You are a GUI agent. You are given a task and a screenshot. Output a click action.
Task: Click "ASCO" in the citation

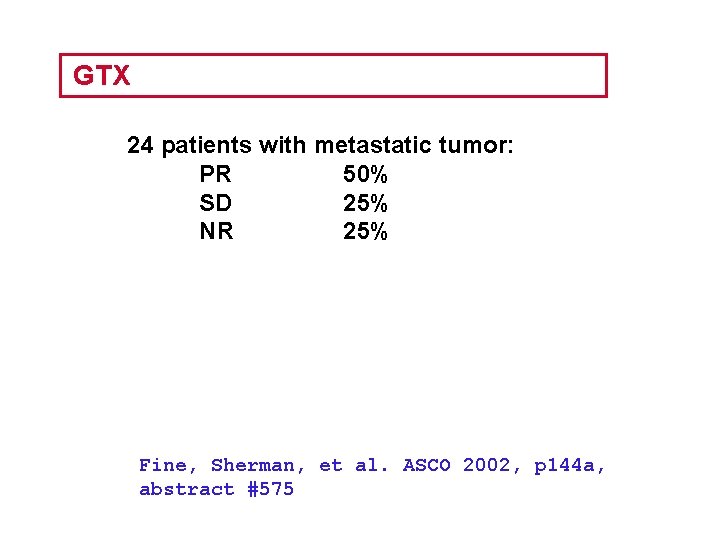pos(427,465)
